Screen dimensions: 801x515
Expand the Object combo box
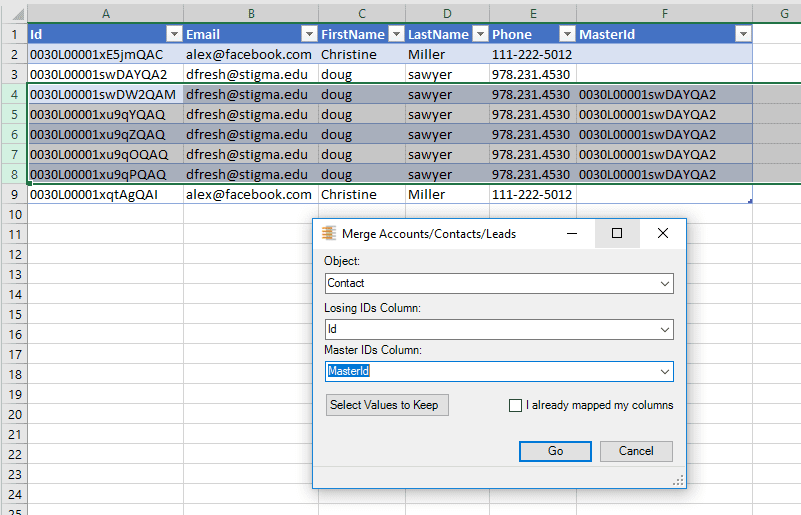point(665,284)
